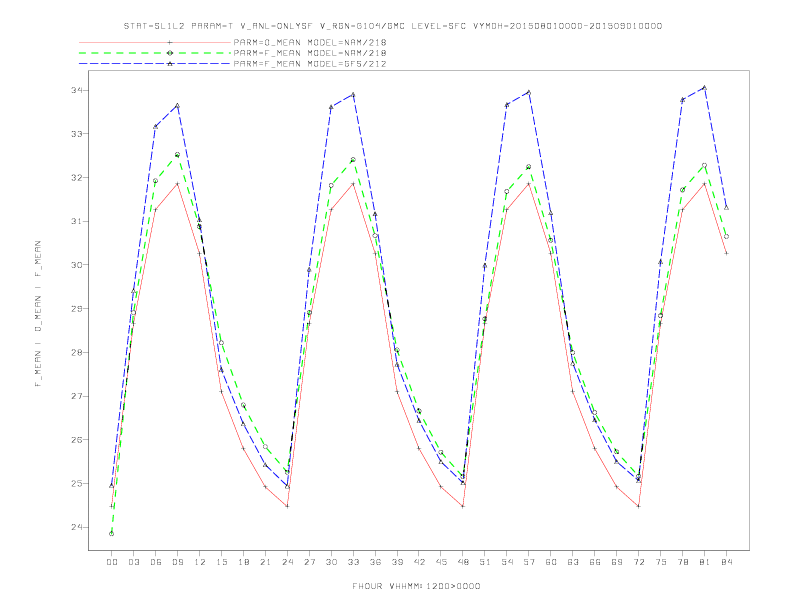Click blue GFS triangle marker at hour 81 peak
Viewport: 792px width, 612px height.
[x=705, y=87]
